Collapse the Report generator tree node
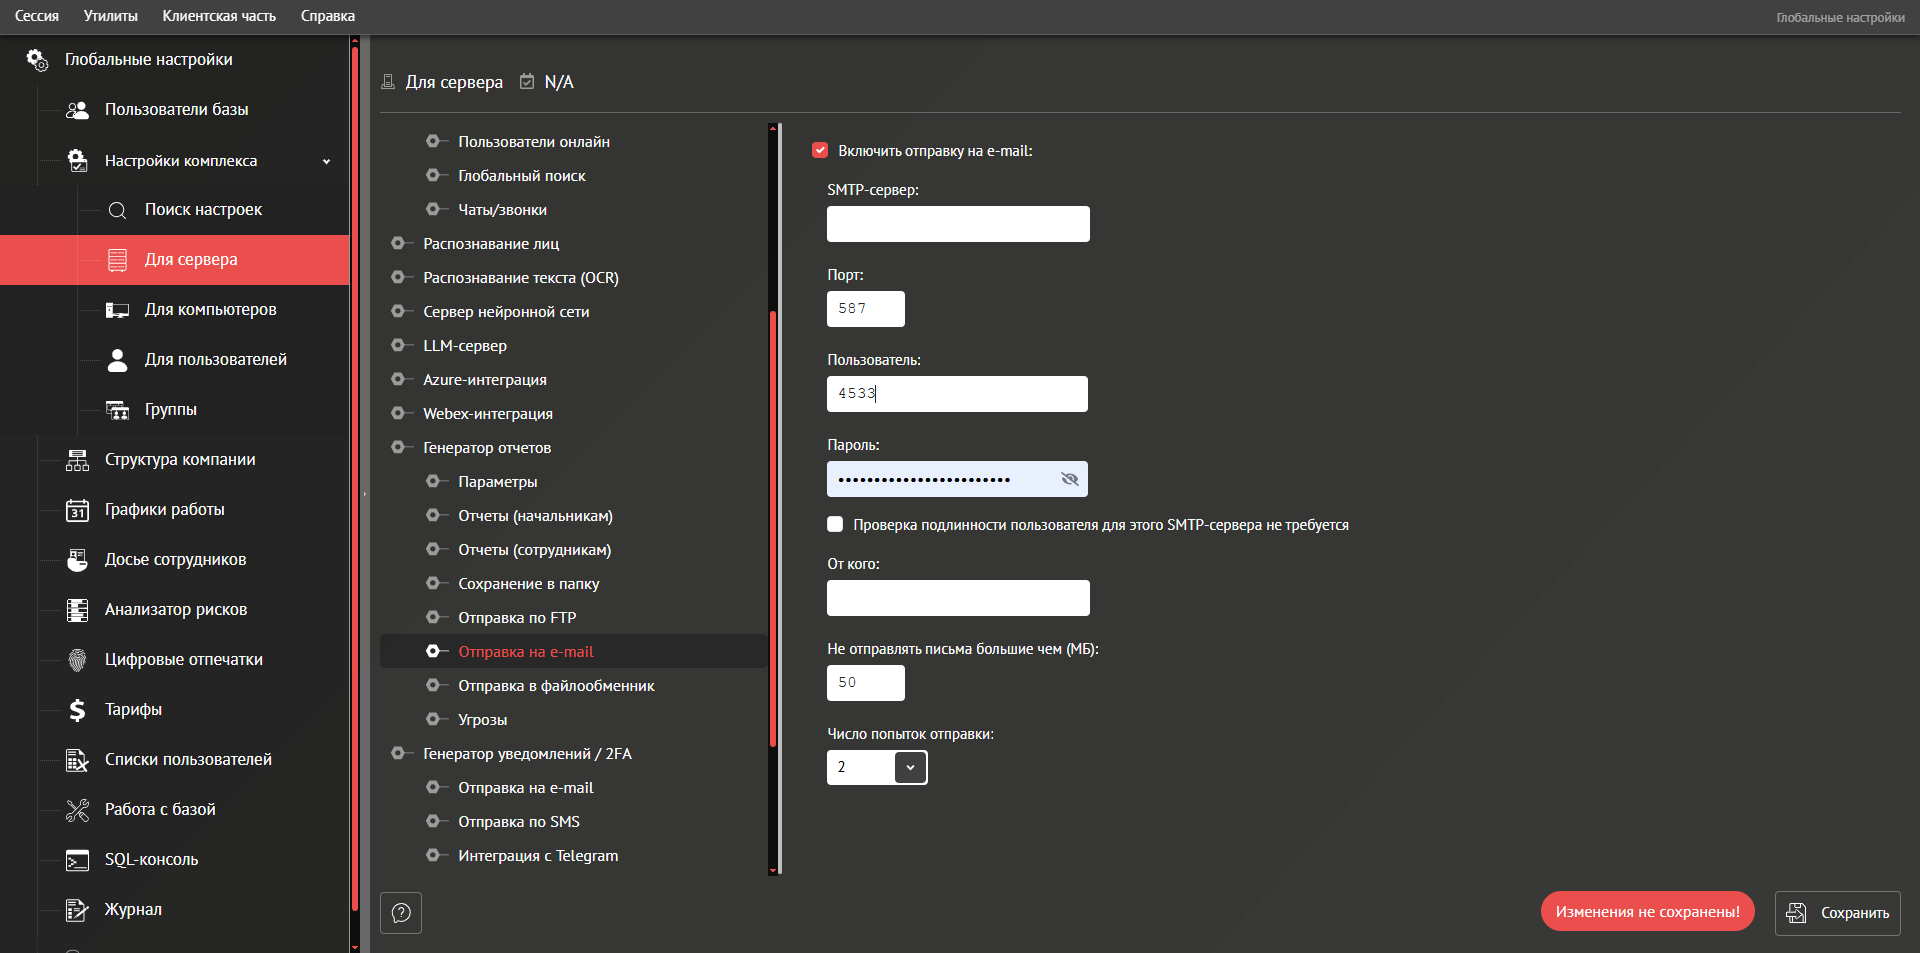This screenshot has height=953, width=1920. click(398, 448)
